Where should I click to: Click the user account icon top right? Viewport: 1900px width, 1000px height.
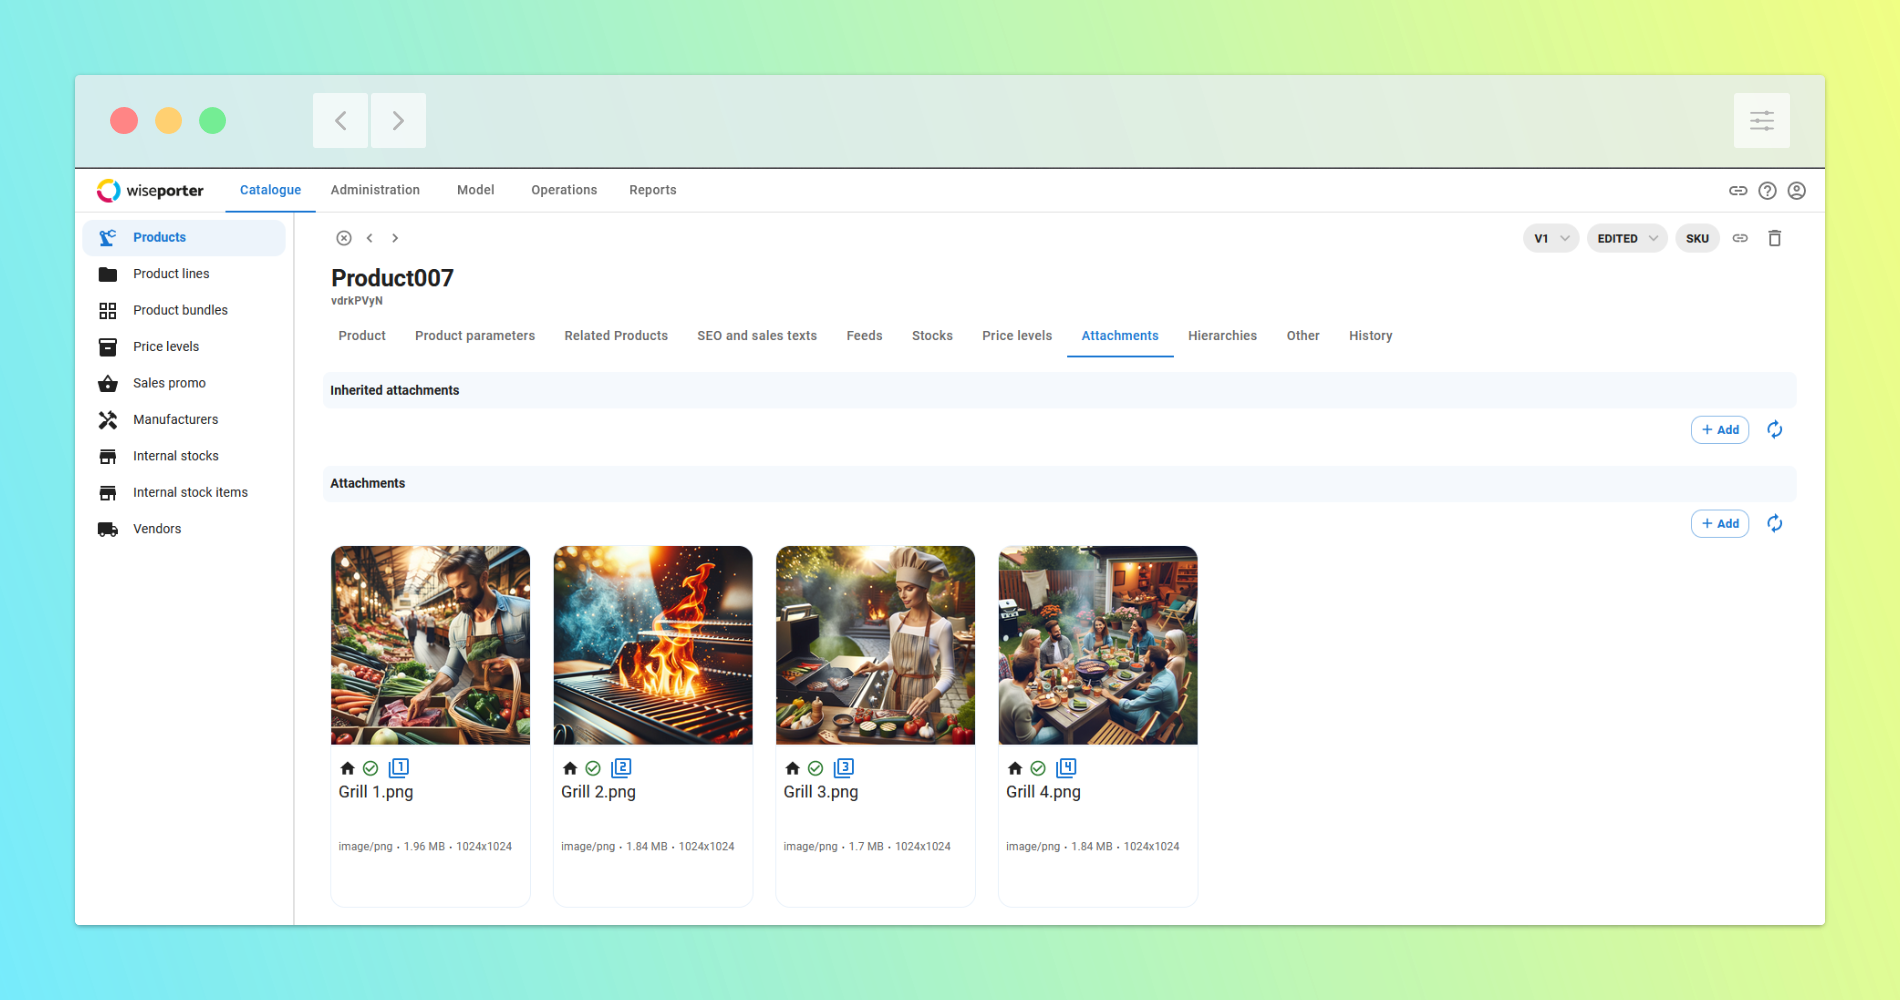point(1796,190)
